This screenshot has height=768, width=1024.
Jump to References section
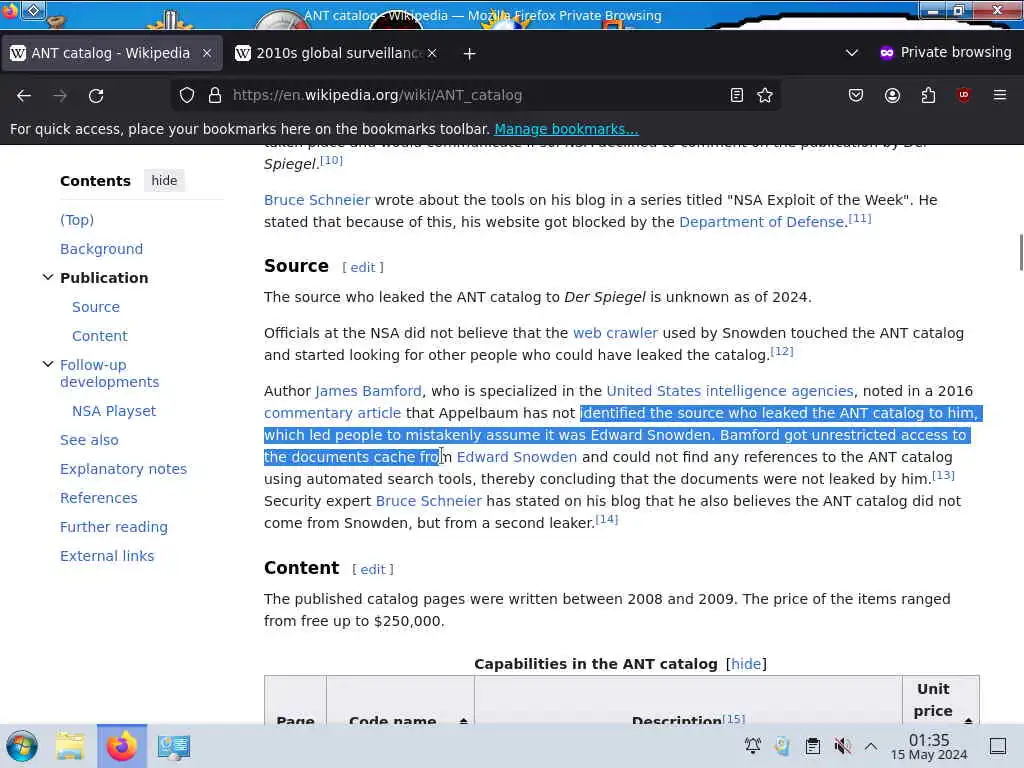click(x=99, y=498)
